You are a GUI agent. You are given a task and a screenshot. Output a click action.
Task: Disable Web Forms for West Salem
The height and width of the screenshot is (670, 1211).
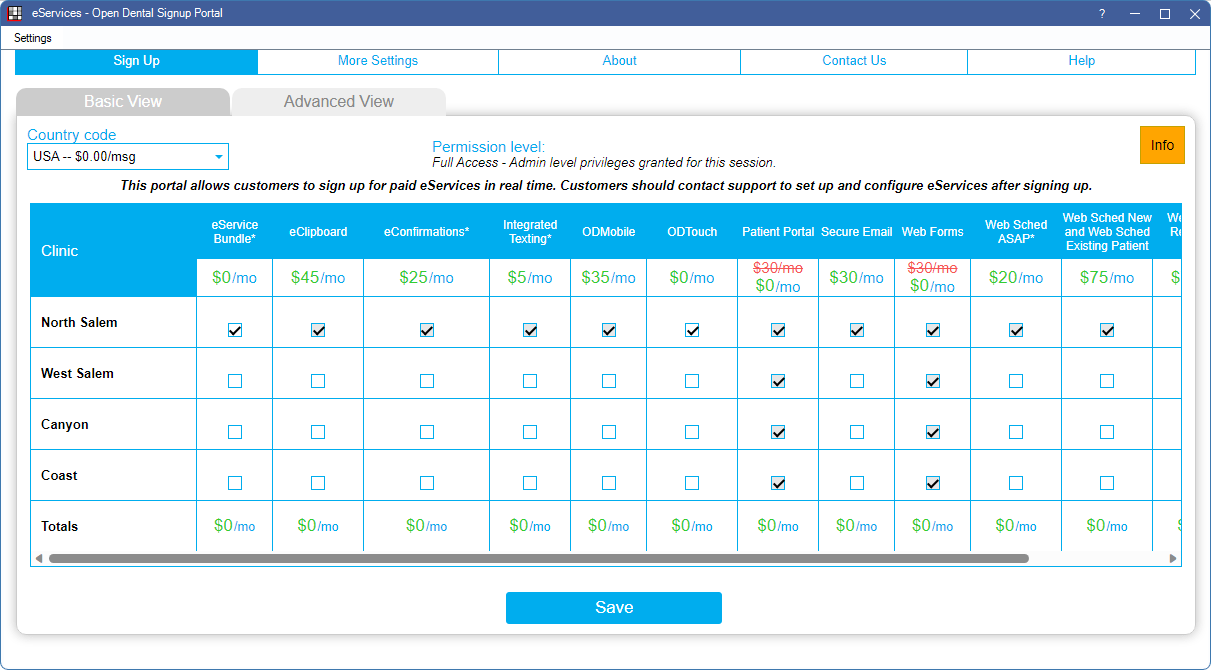pos(932,380)
